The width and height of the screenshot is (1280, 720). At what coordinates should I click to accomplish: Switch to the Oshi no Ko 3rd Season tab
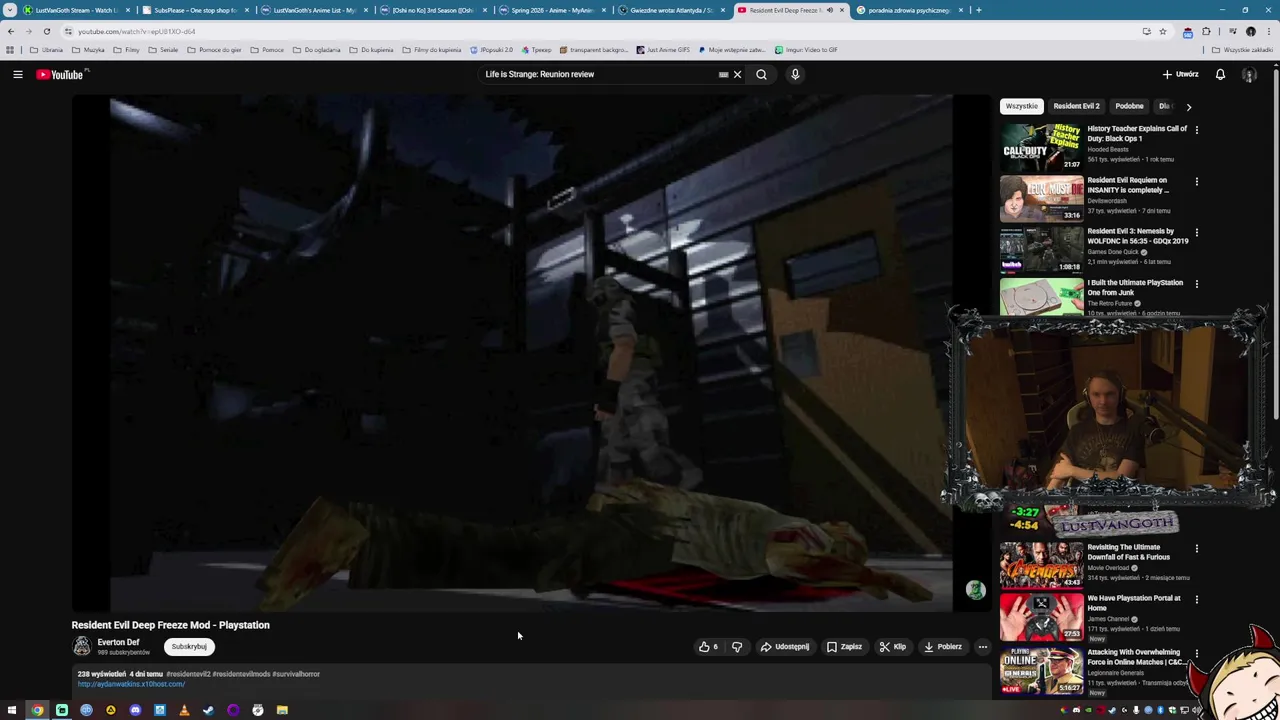(432, 10)
